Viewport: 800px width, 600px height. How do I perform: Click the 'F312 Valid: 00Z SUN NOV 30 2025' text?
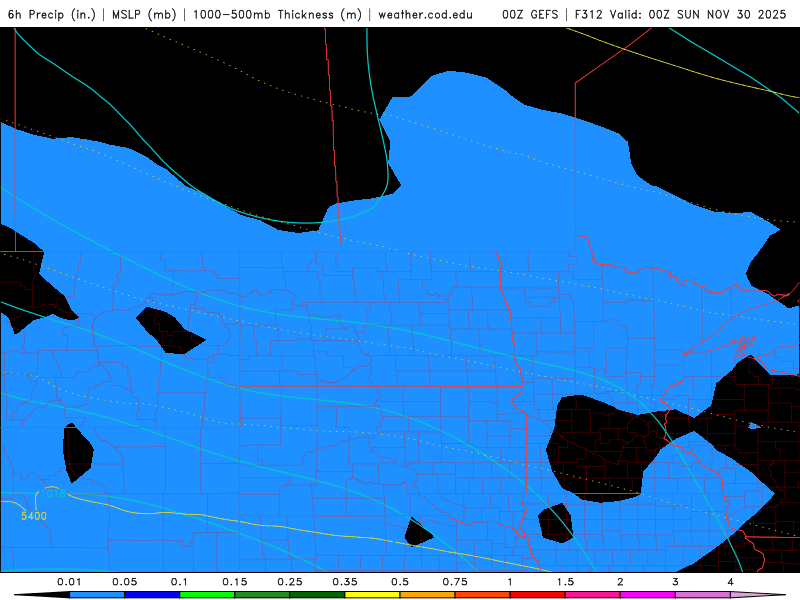(x=680, y=14)
